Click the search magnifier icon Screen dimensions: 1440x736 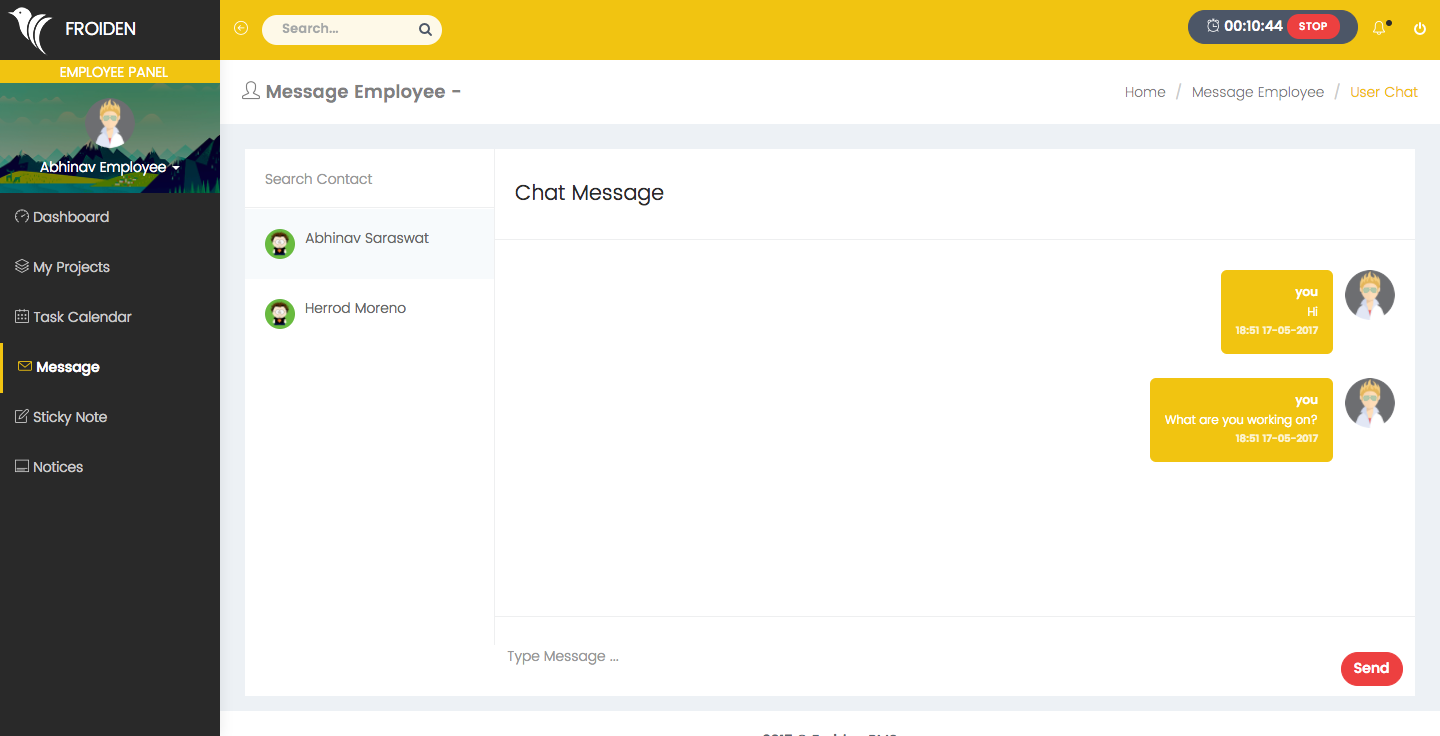coord(425,30)
